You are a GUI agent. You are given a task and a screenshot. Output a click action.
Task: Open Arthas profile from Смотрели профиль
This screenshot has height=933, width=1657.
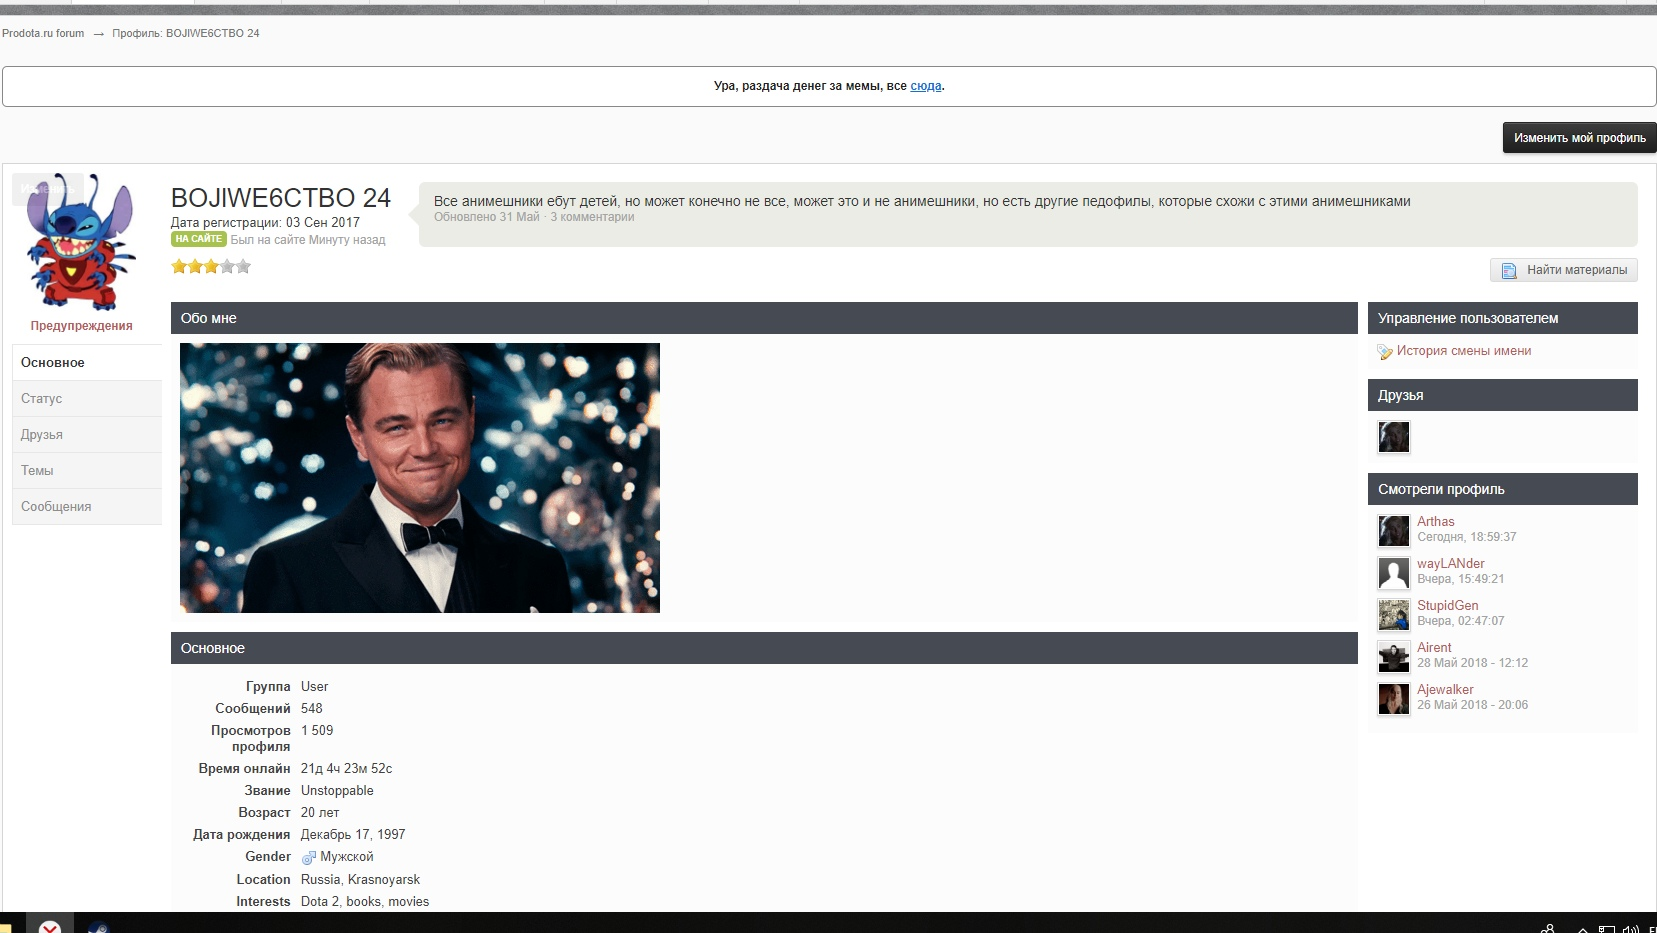1436,521
